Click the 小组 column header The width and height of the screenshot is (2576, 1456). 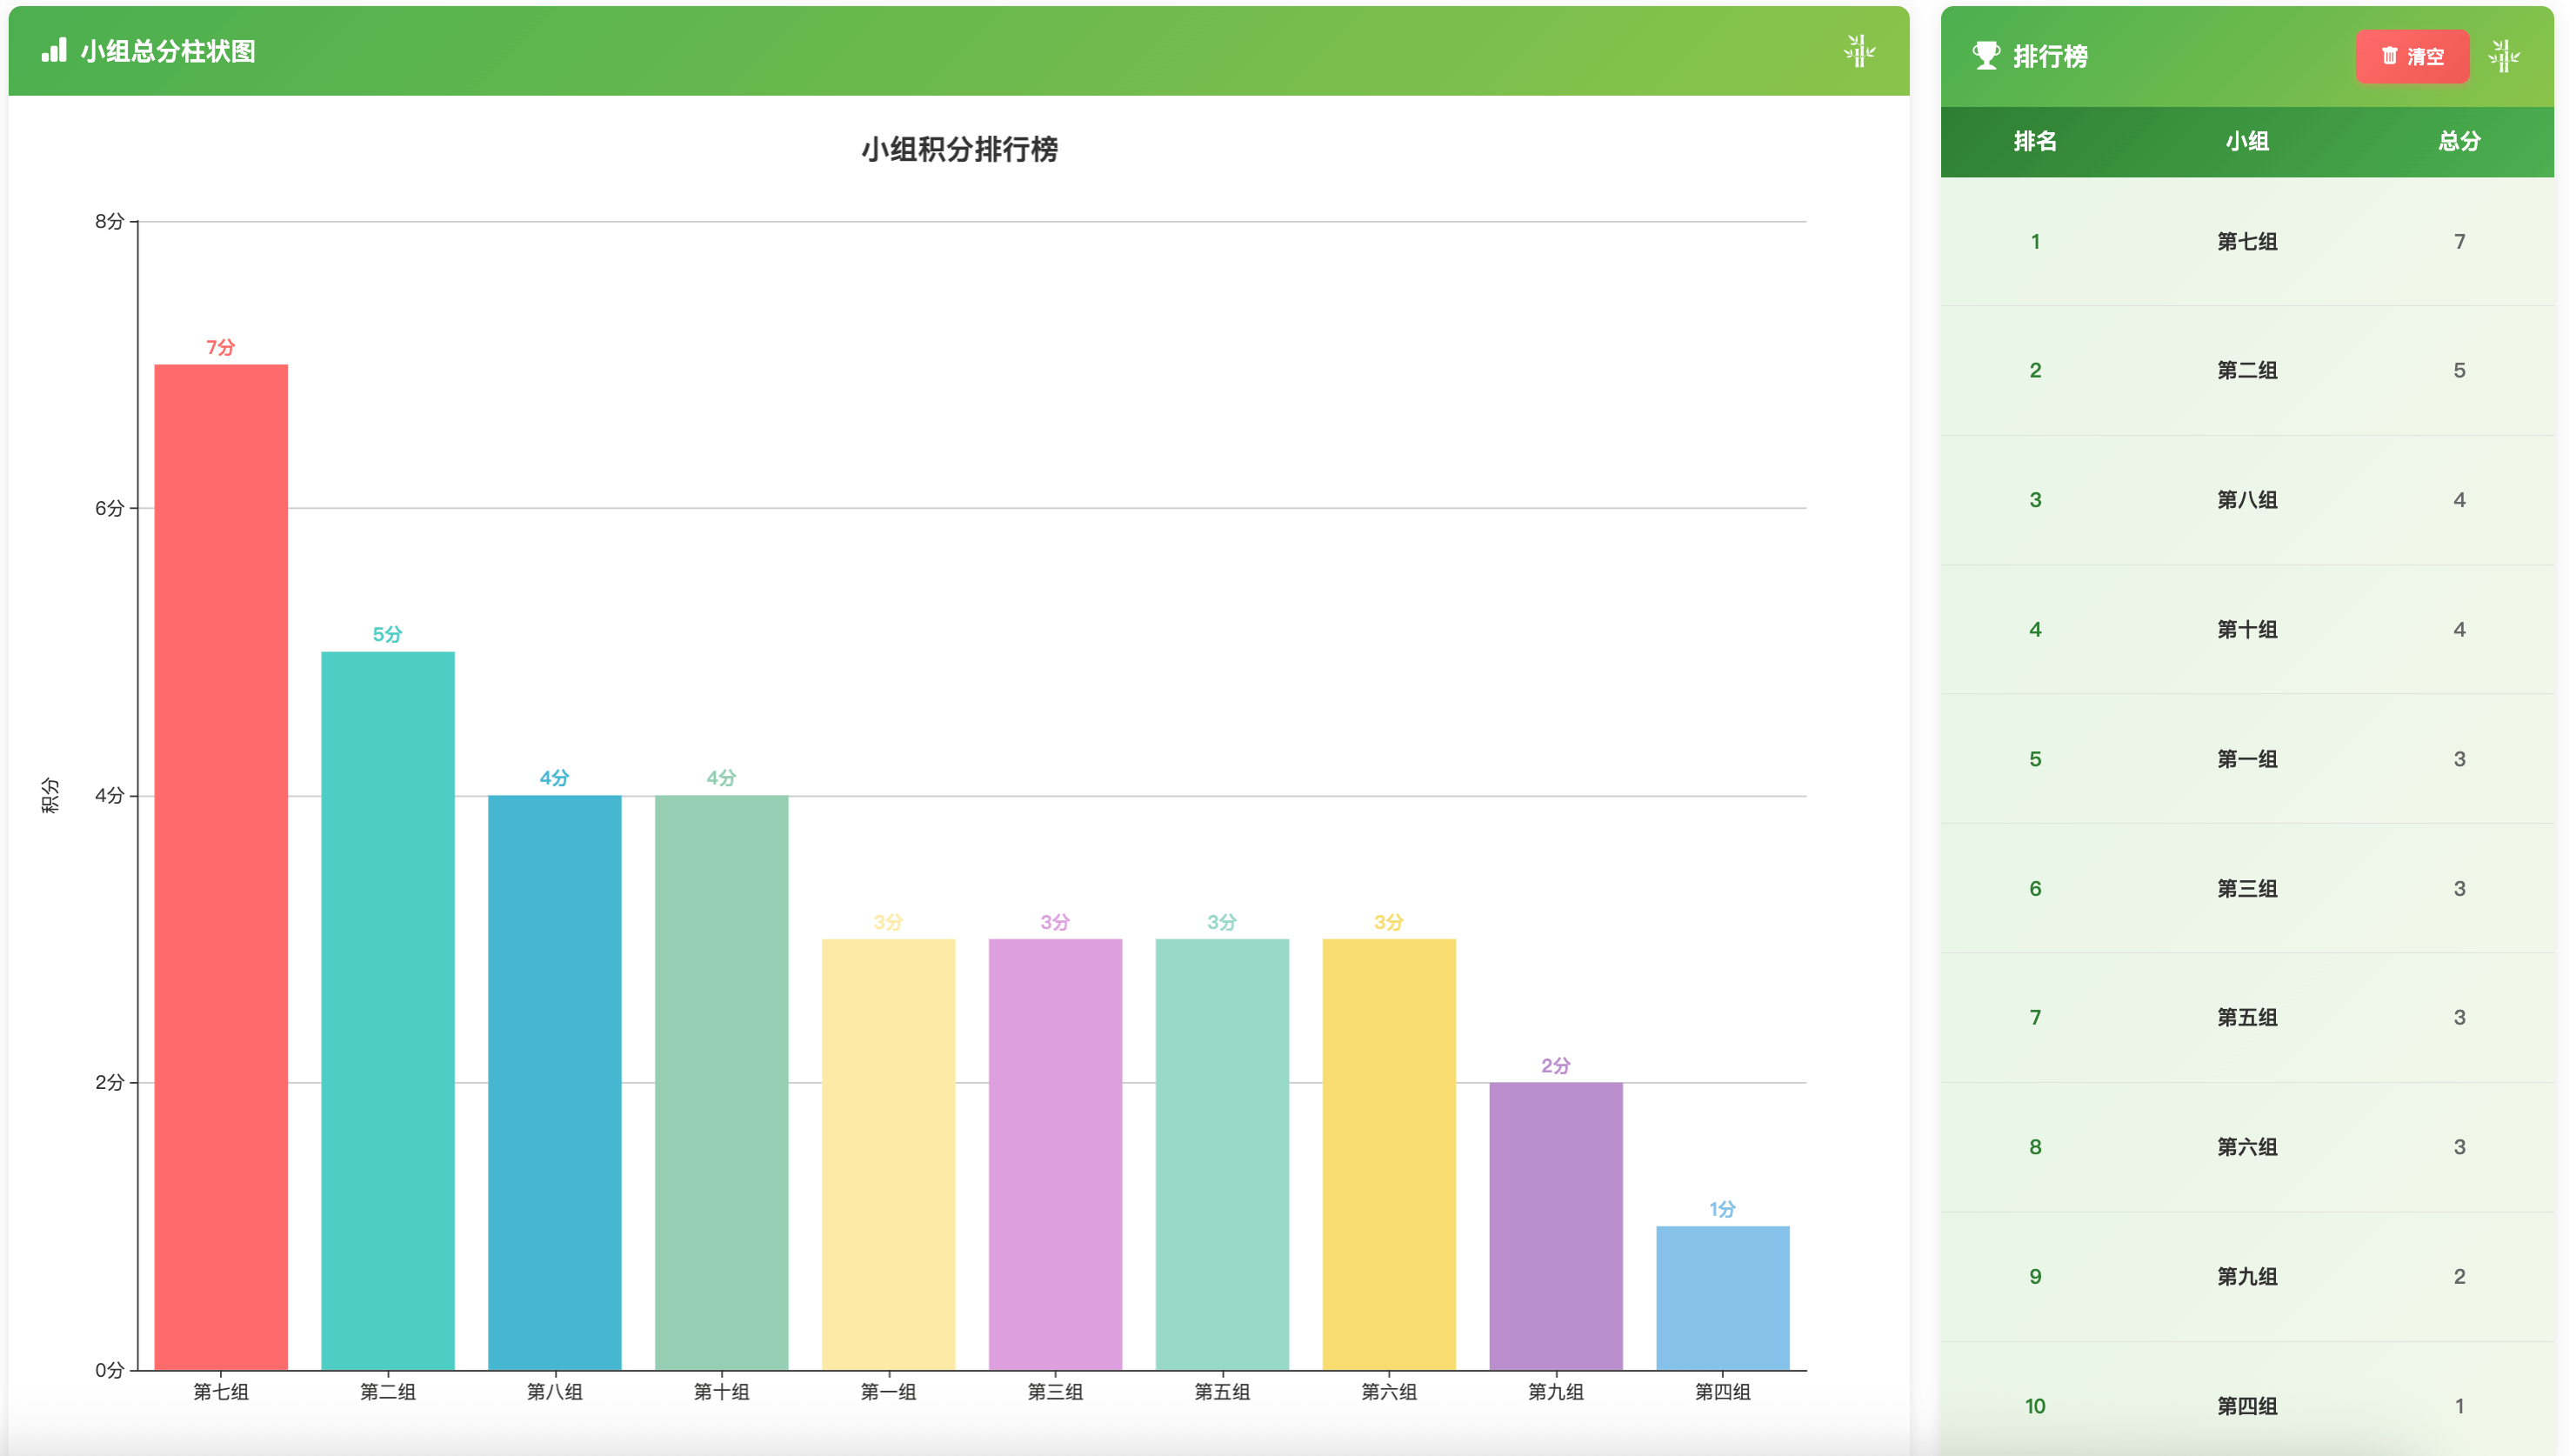point(2246,141)
